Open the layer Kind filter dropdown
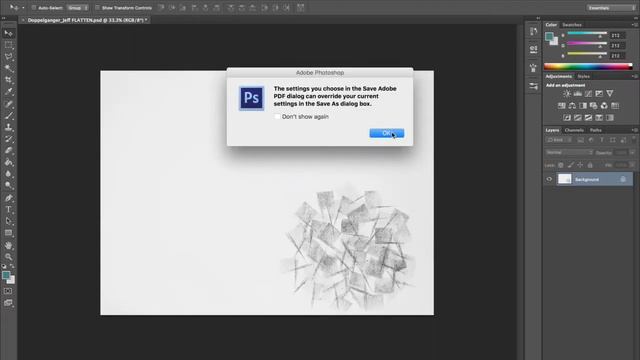Viewport: 640px width, 360px height. (x=560, y=140)
